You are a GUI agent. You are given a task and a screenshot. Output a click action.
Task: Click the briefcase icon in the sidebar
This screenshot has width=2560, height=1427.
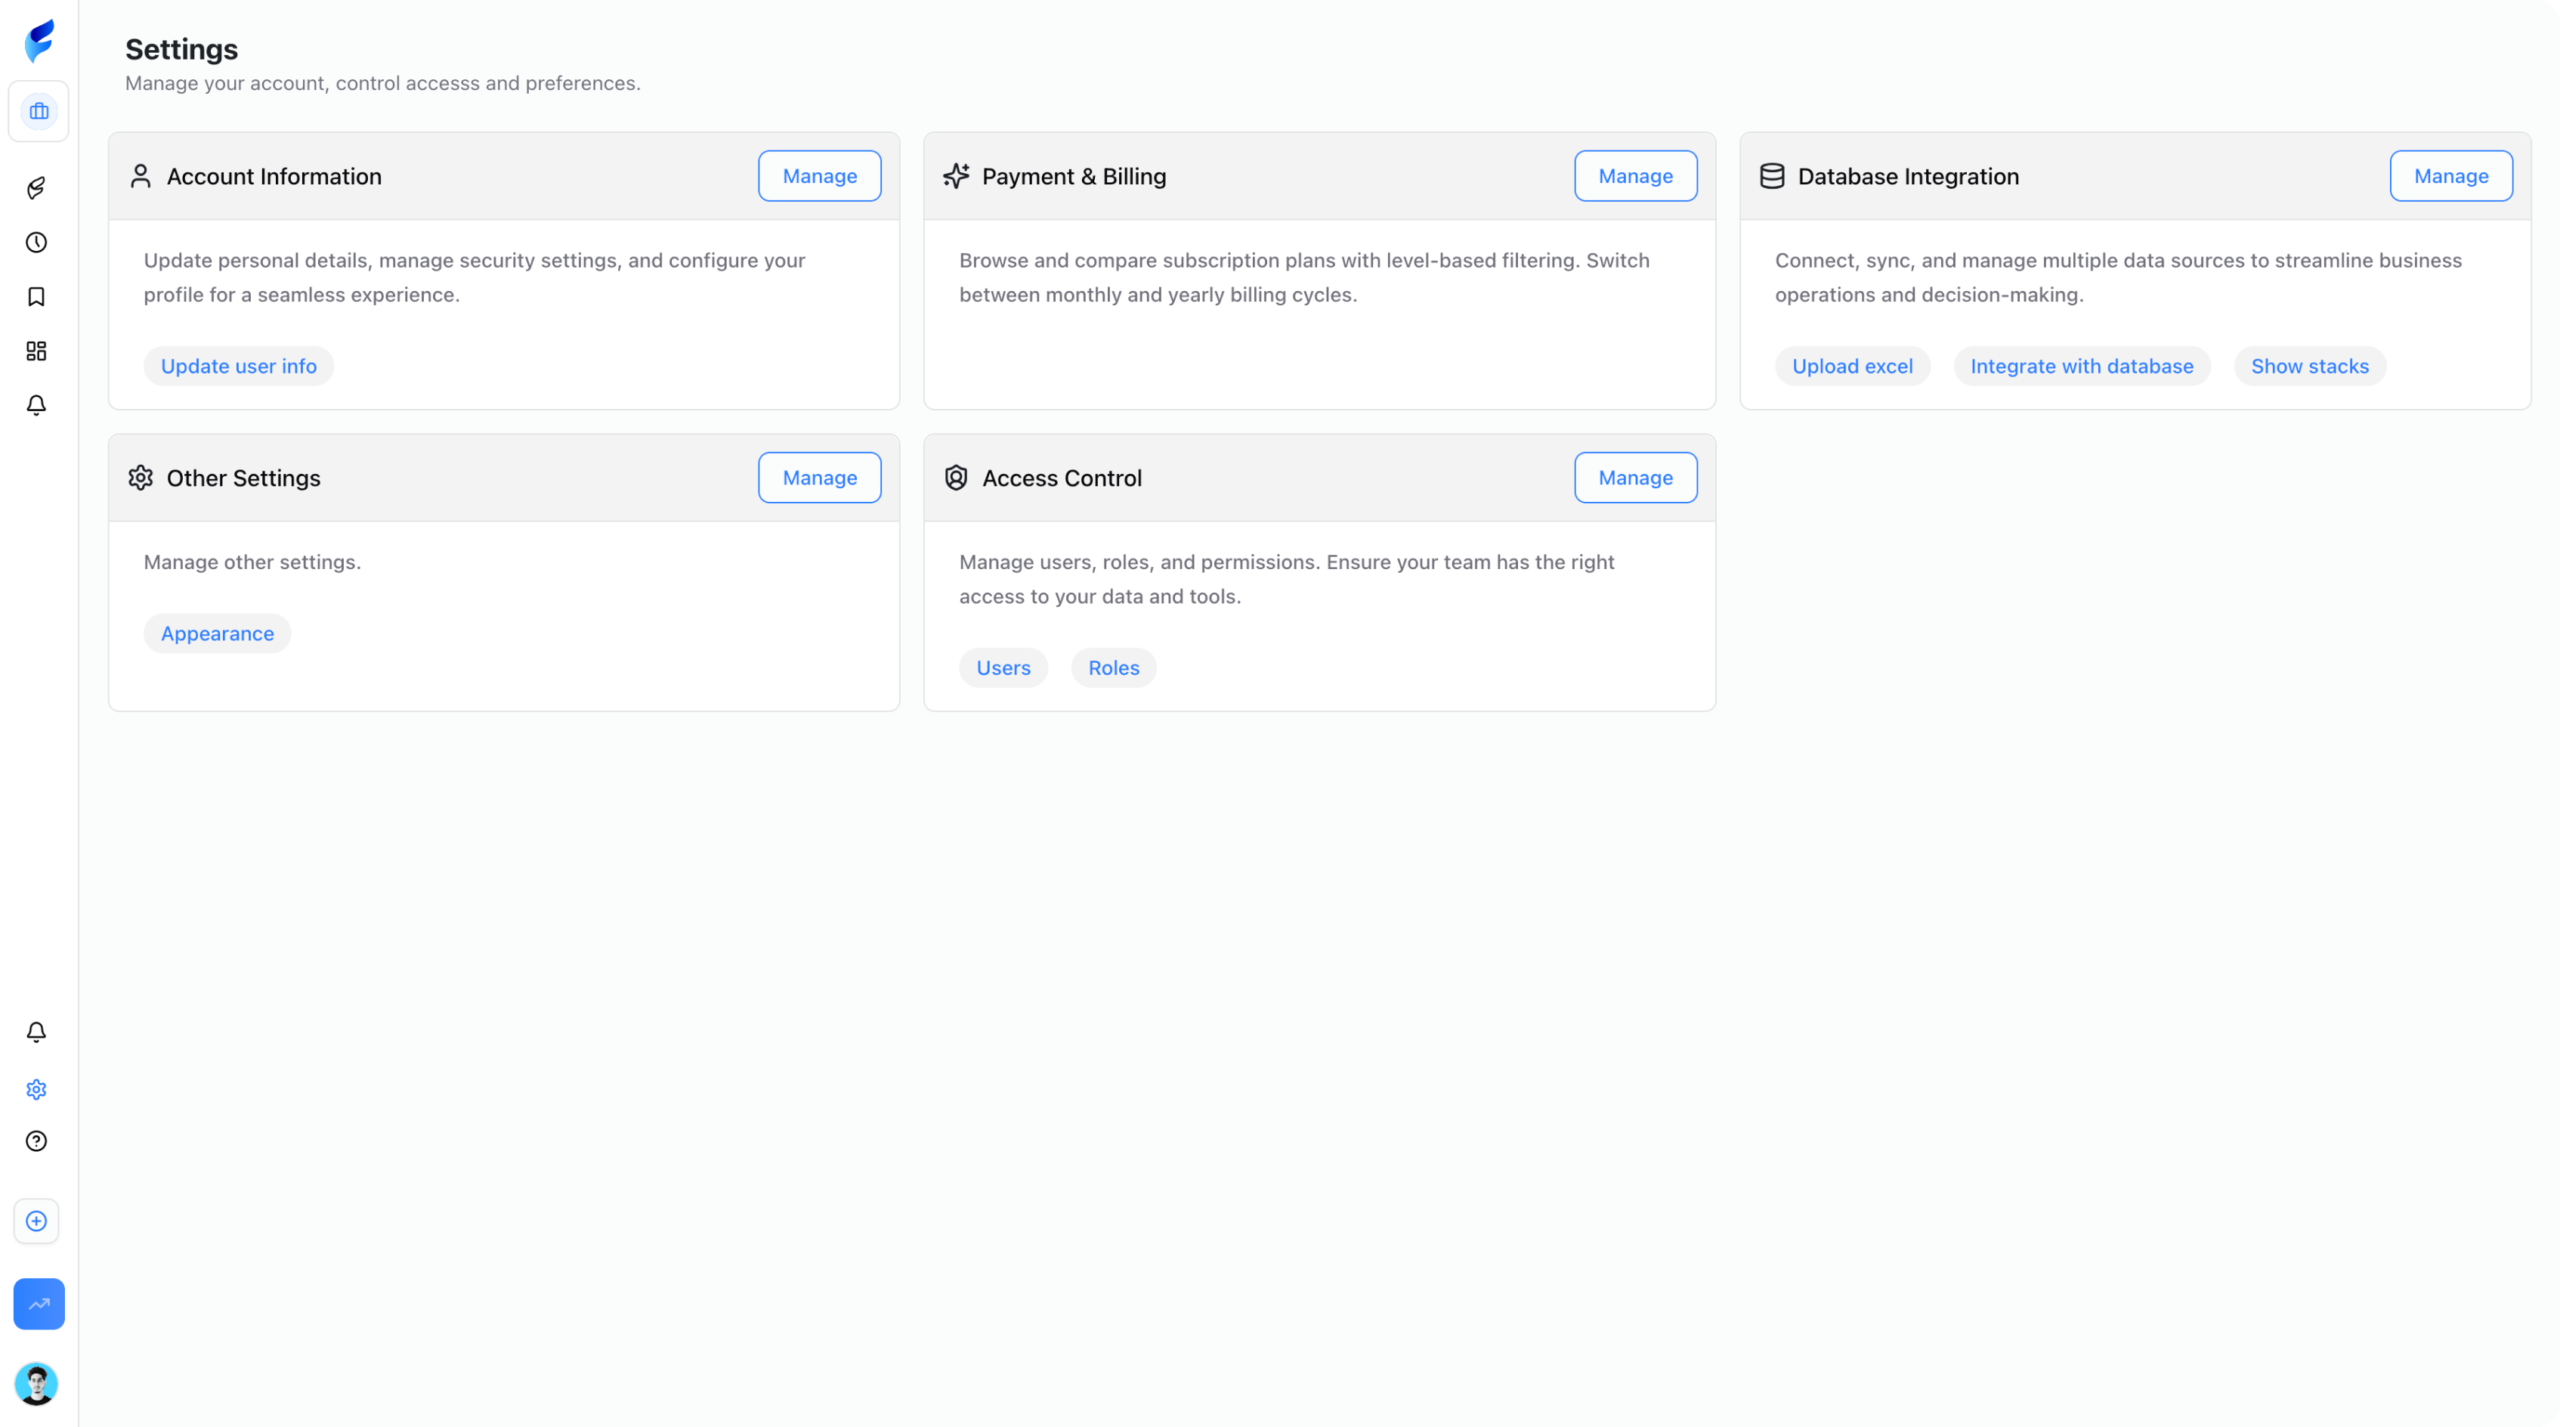(38, 111)
